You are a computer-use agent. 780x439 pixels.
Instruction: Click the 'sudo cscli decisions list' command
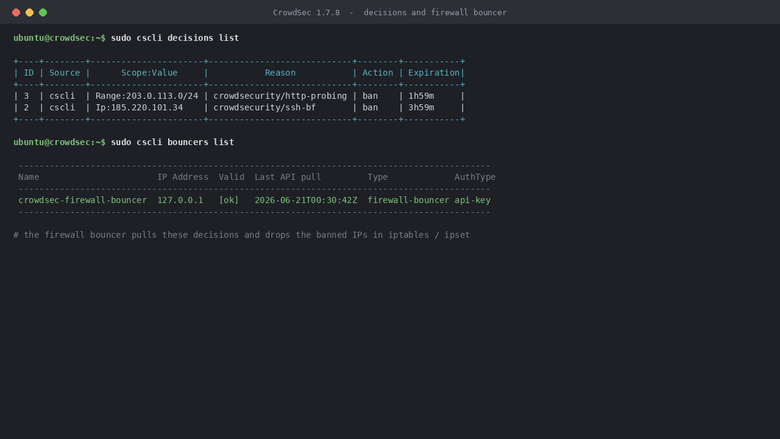[175, 38]
